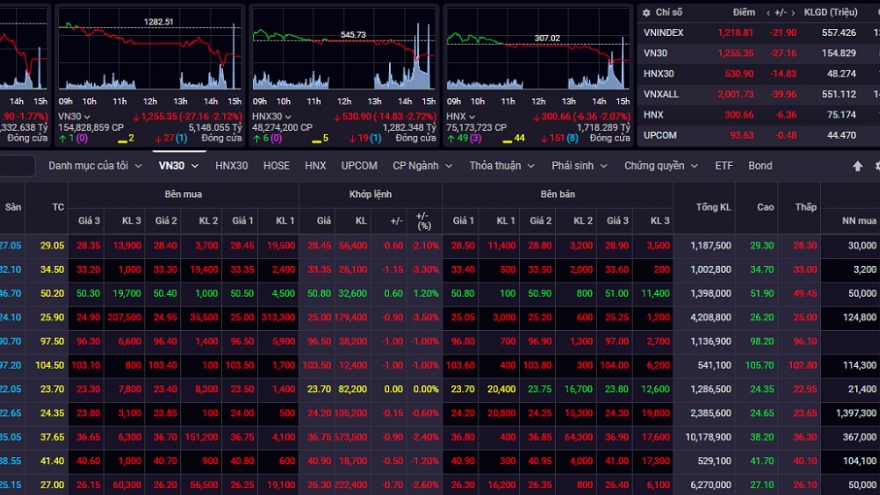This screenshot has width=880, height=495.
Task: Click left arrow beside +/- column header
Action: (x=767, y=12)
